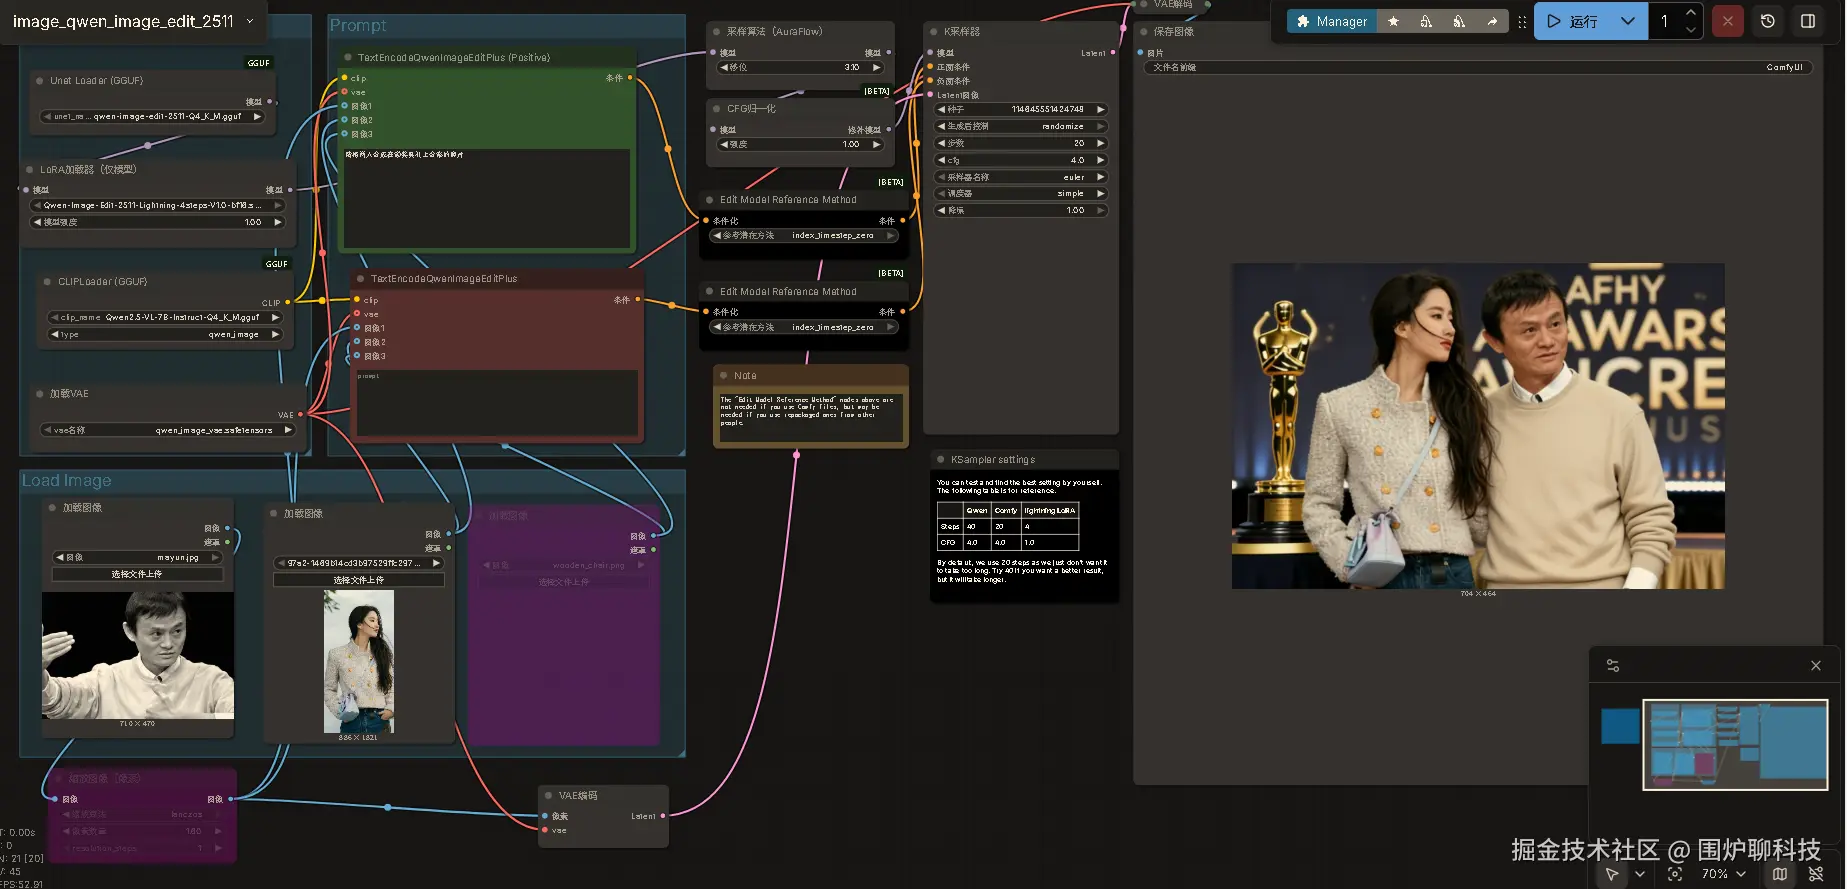Click the free model cache icon left of share
The width and height of the screenshot is (1847, 889).
[x=1459, y=21]
